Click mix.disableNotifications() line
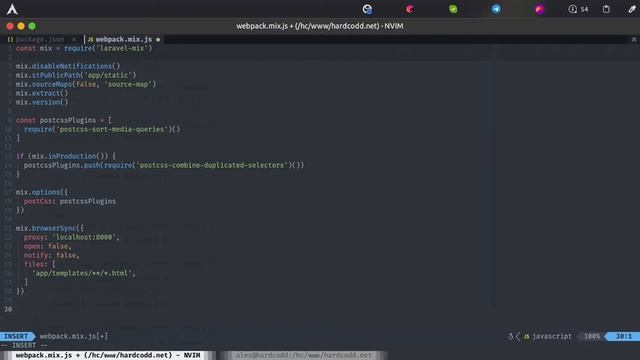The height and width of the screenshot is (360, 640). point(68,66)
